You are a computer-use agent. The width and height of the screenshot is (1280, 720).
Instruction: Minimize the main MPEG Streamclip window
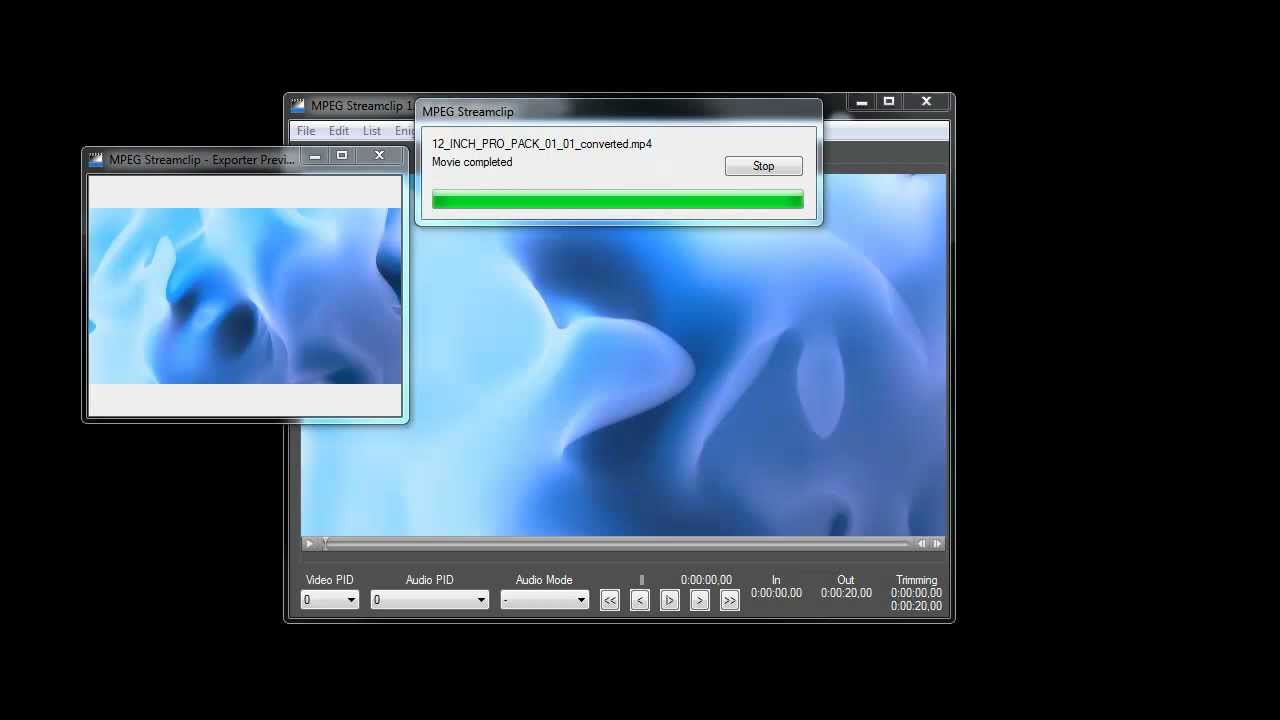[x=862, y=102]
